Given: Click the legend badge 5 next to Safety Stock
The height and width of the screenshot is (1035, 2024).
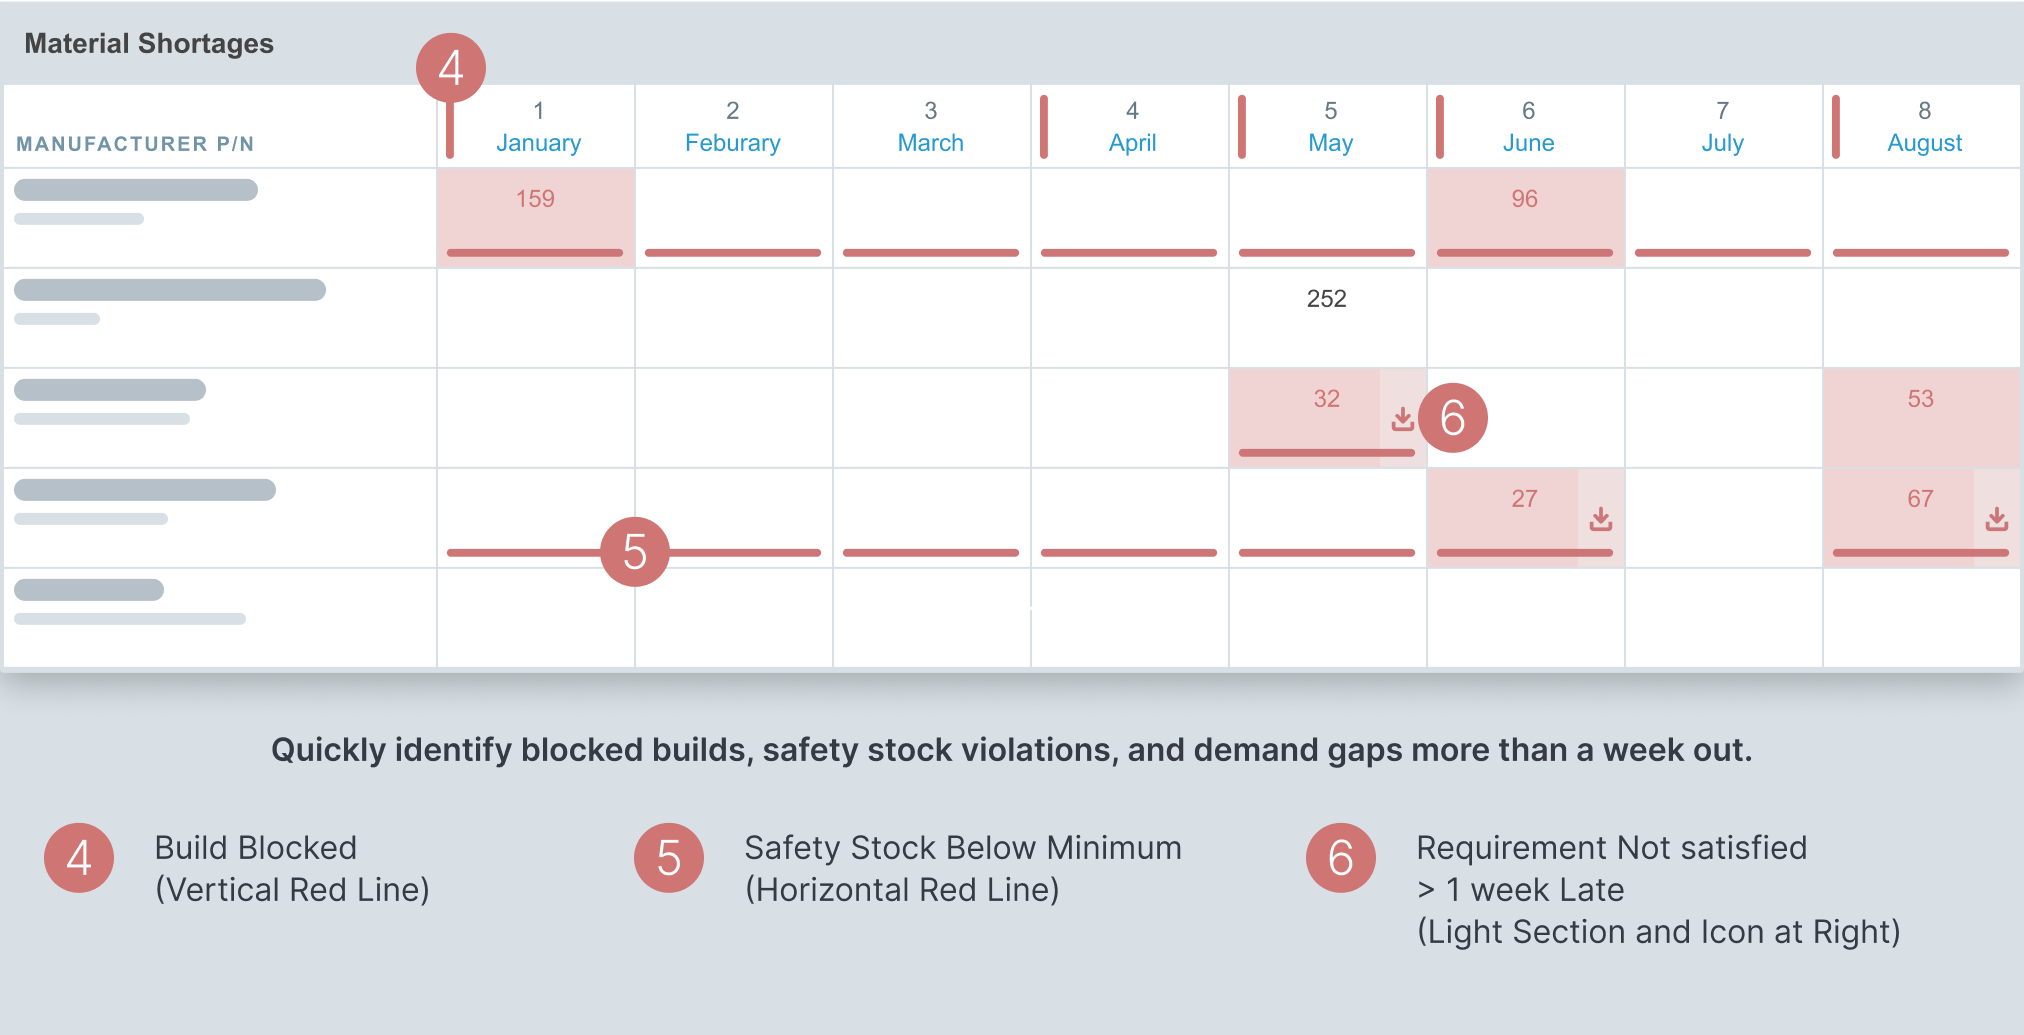Looking at the screenshot, I should coord(669,858).
